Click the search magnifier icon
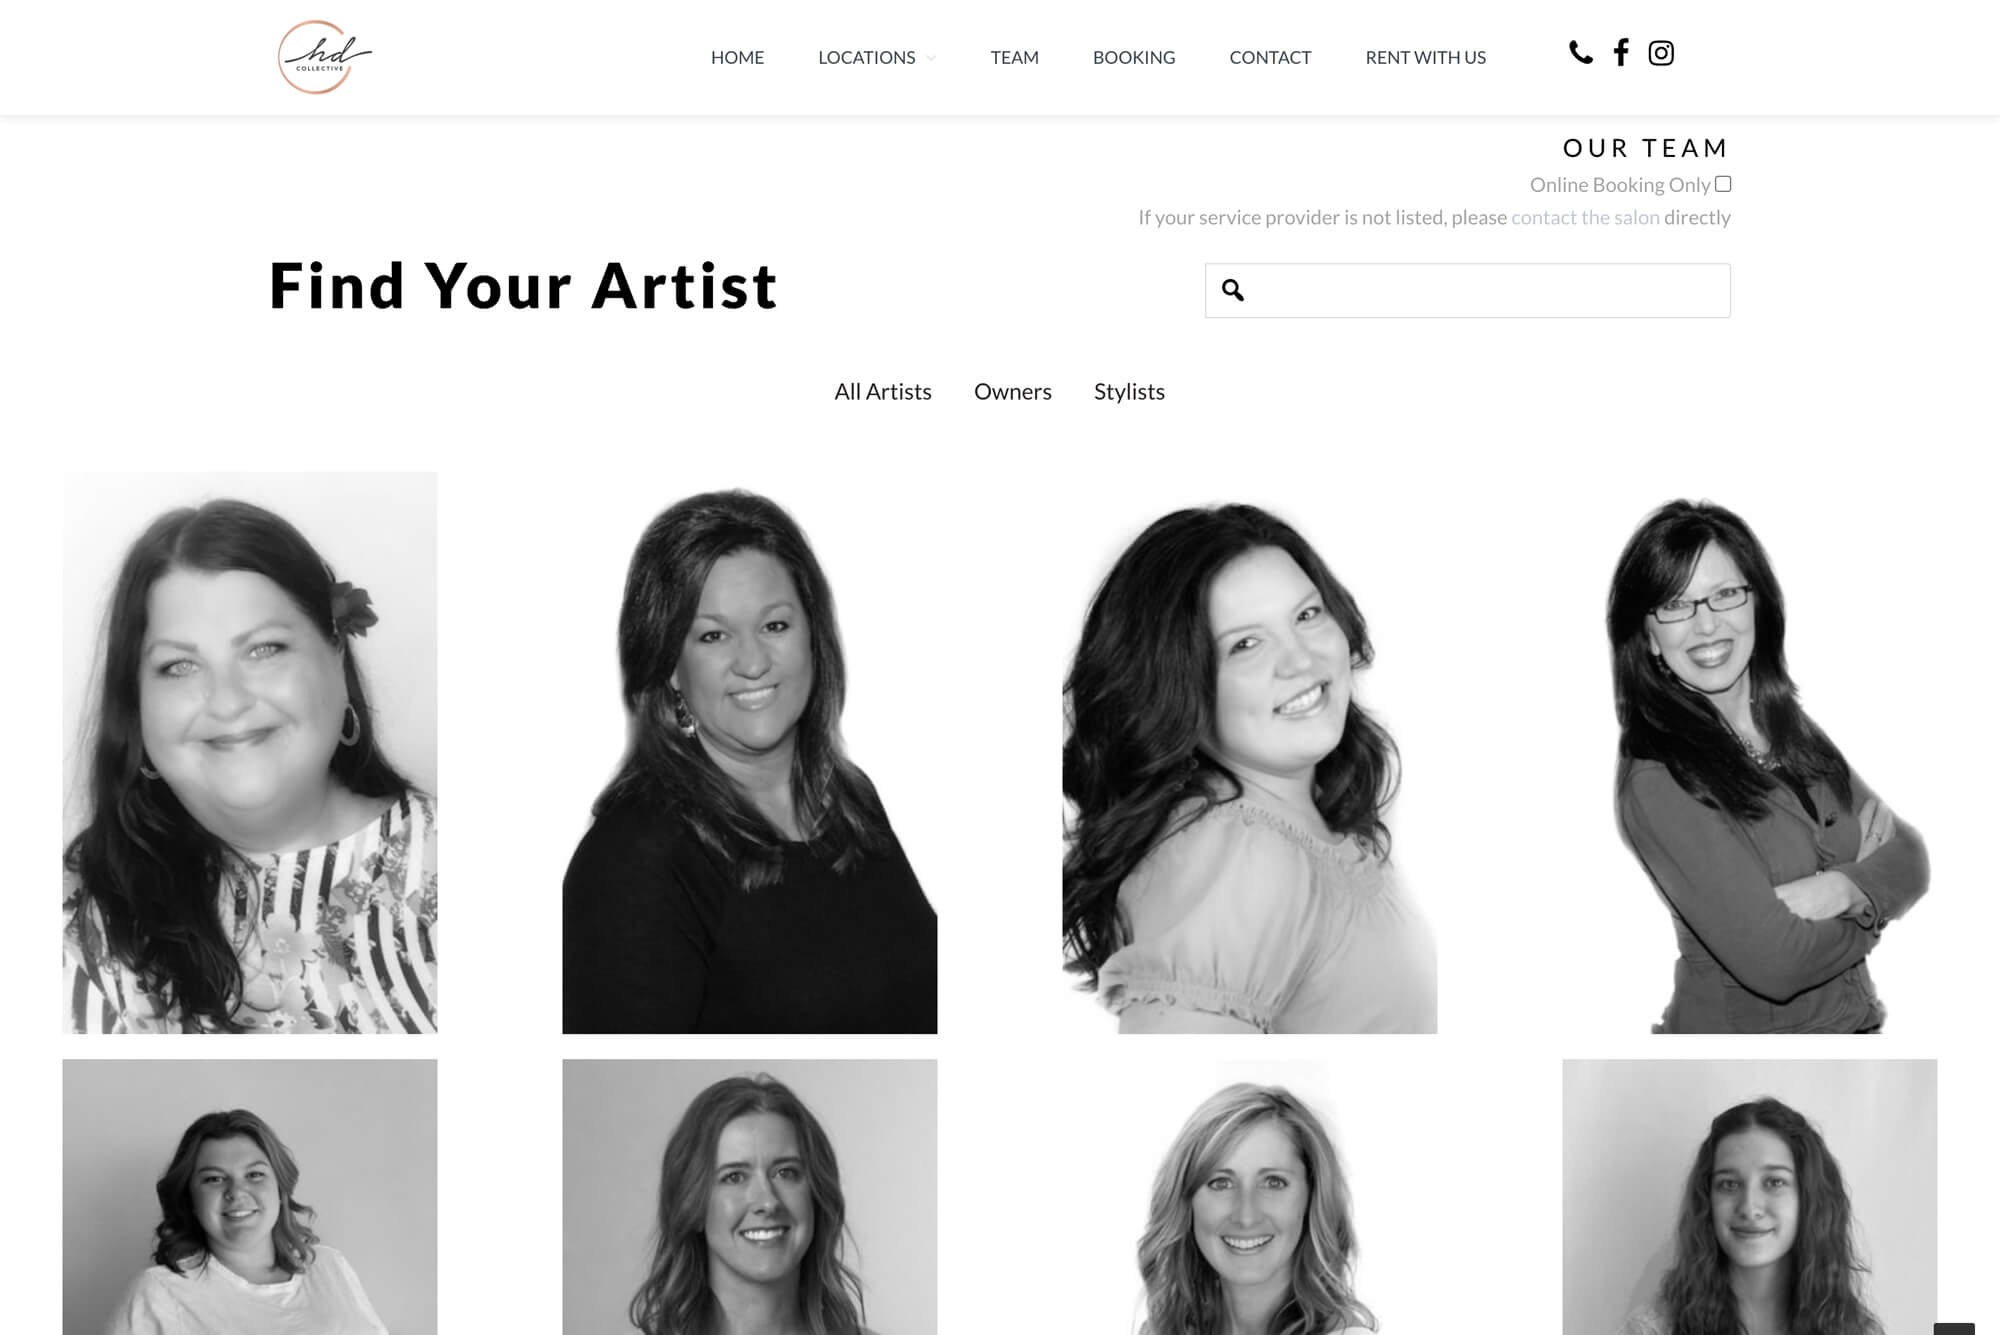This screenshot has height=1335, width=2000. pos(1232,290)
